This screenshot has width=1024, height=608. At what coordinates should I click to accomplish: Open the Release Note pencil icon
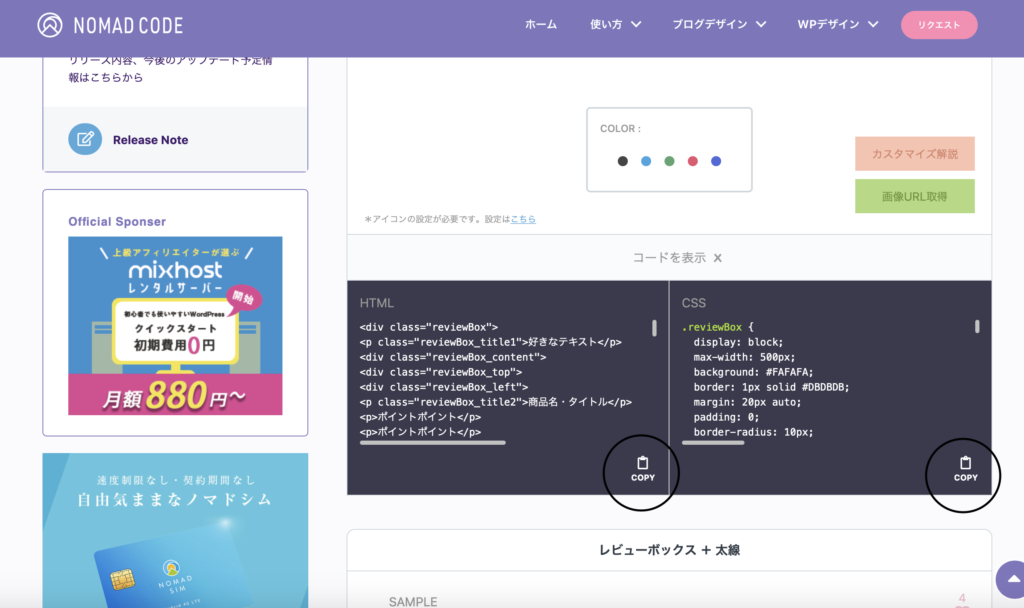pos(85,139)
